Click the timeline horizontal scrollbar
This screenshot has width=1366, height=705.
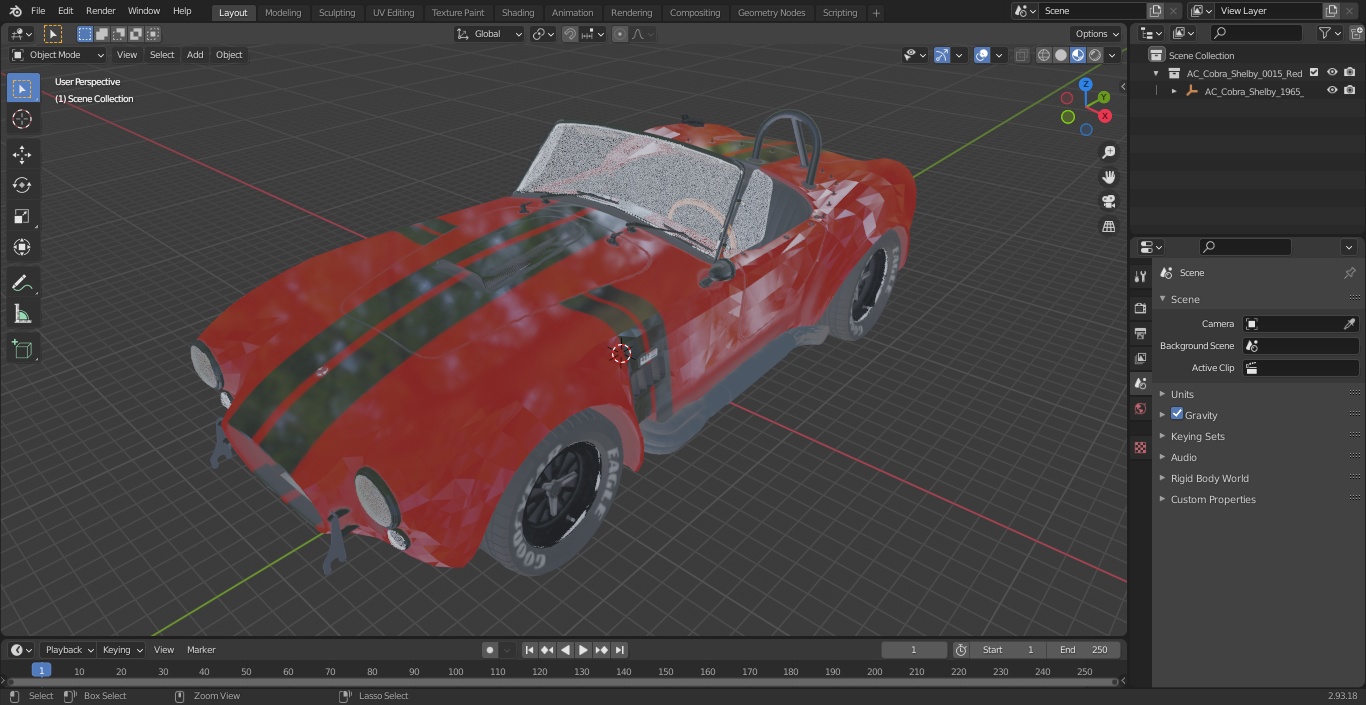coord(562,682)
